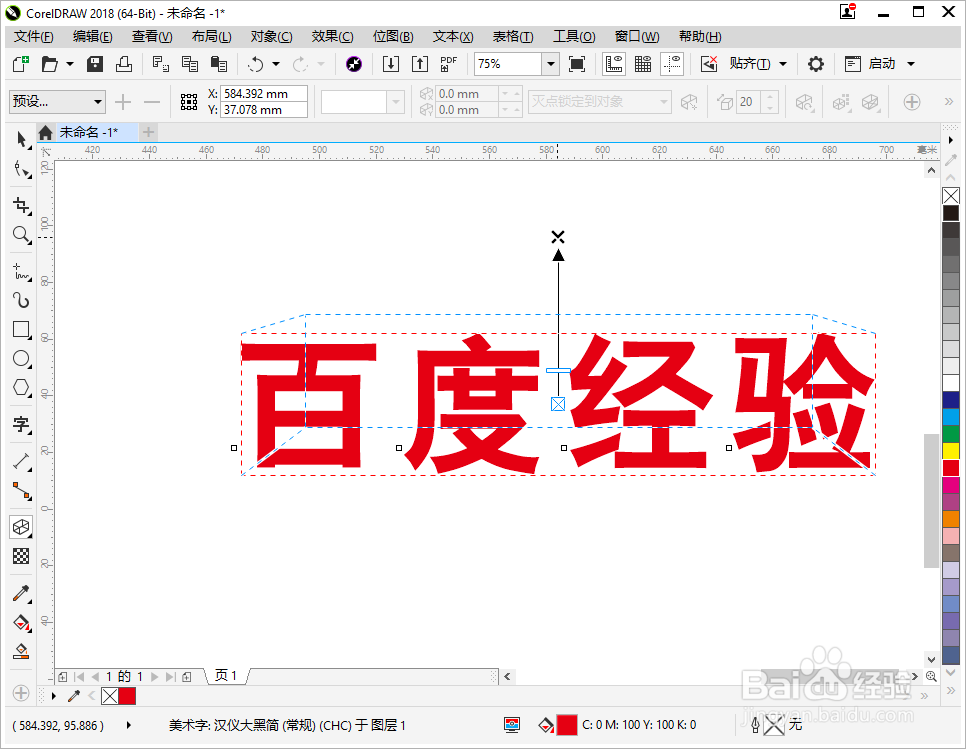Click the Full-screen preview icon
This screenshot has height=749, width=966.
pyautogui.click(x=577, y=64)
